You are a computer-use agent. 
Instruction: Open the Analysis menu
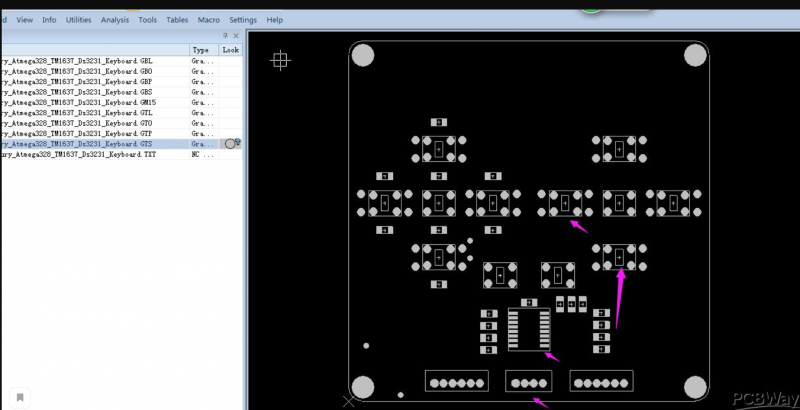tap(115, 20)
